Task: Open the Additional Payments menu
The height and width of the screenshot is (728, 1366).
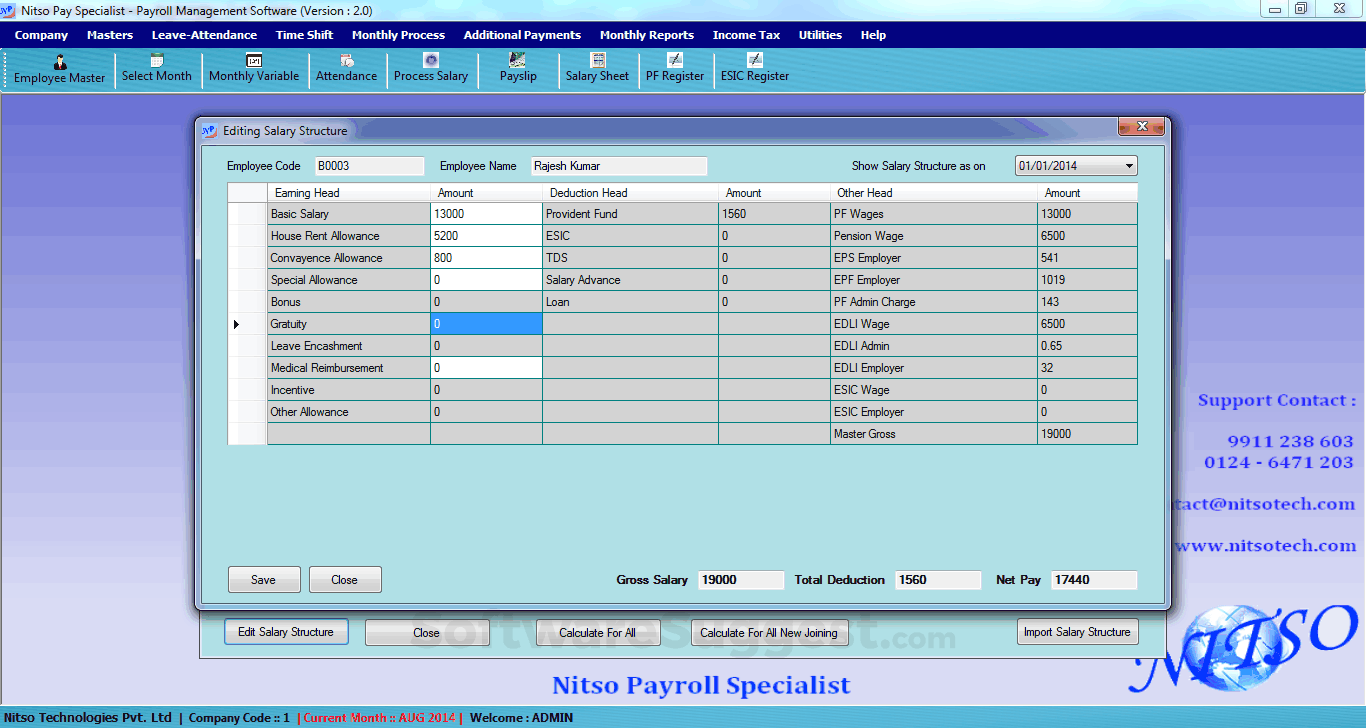Action: point(522,35)
